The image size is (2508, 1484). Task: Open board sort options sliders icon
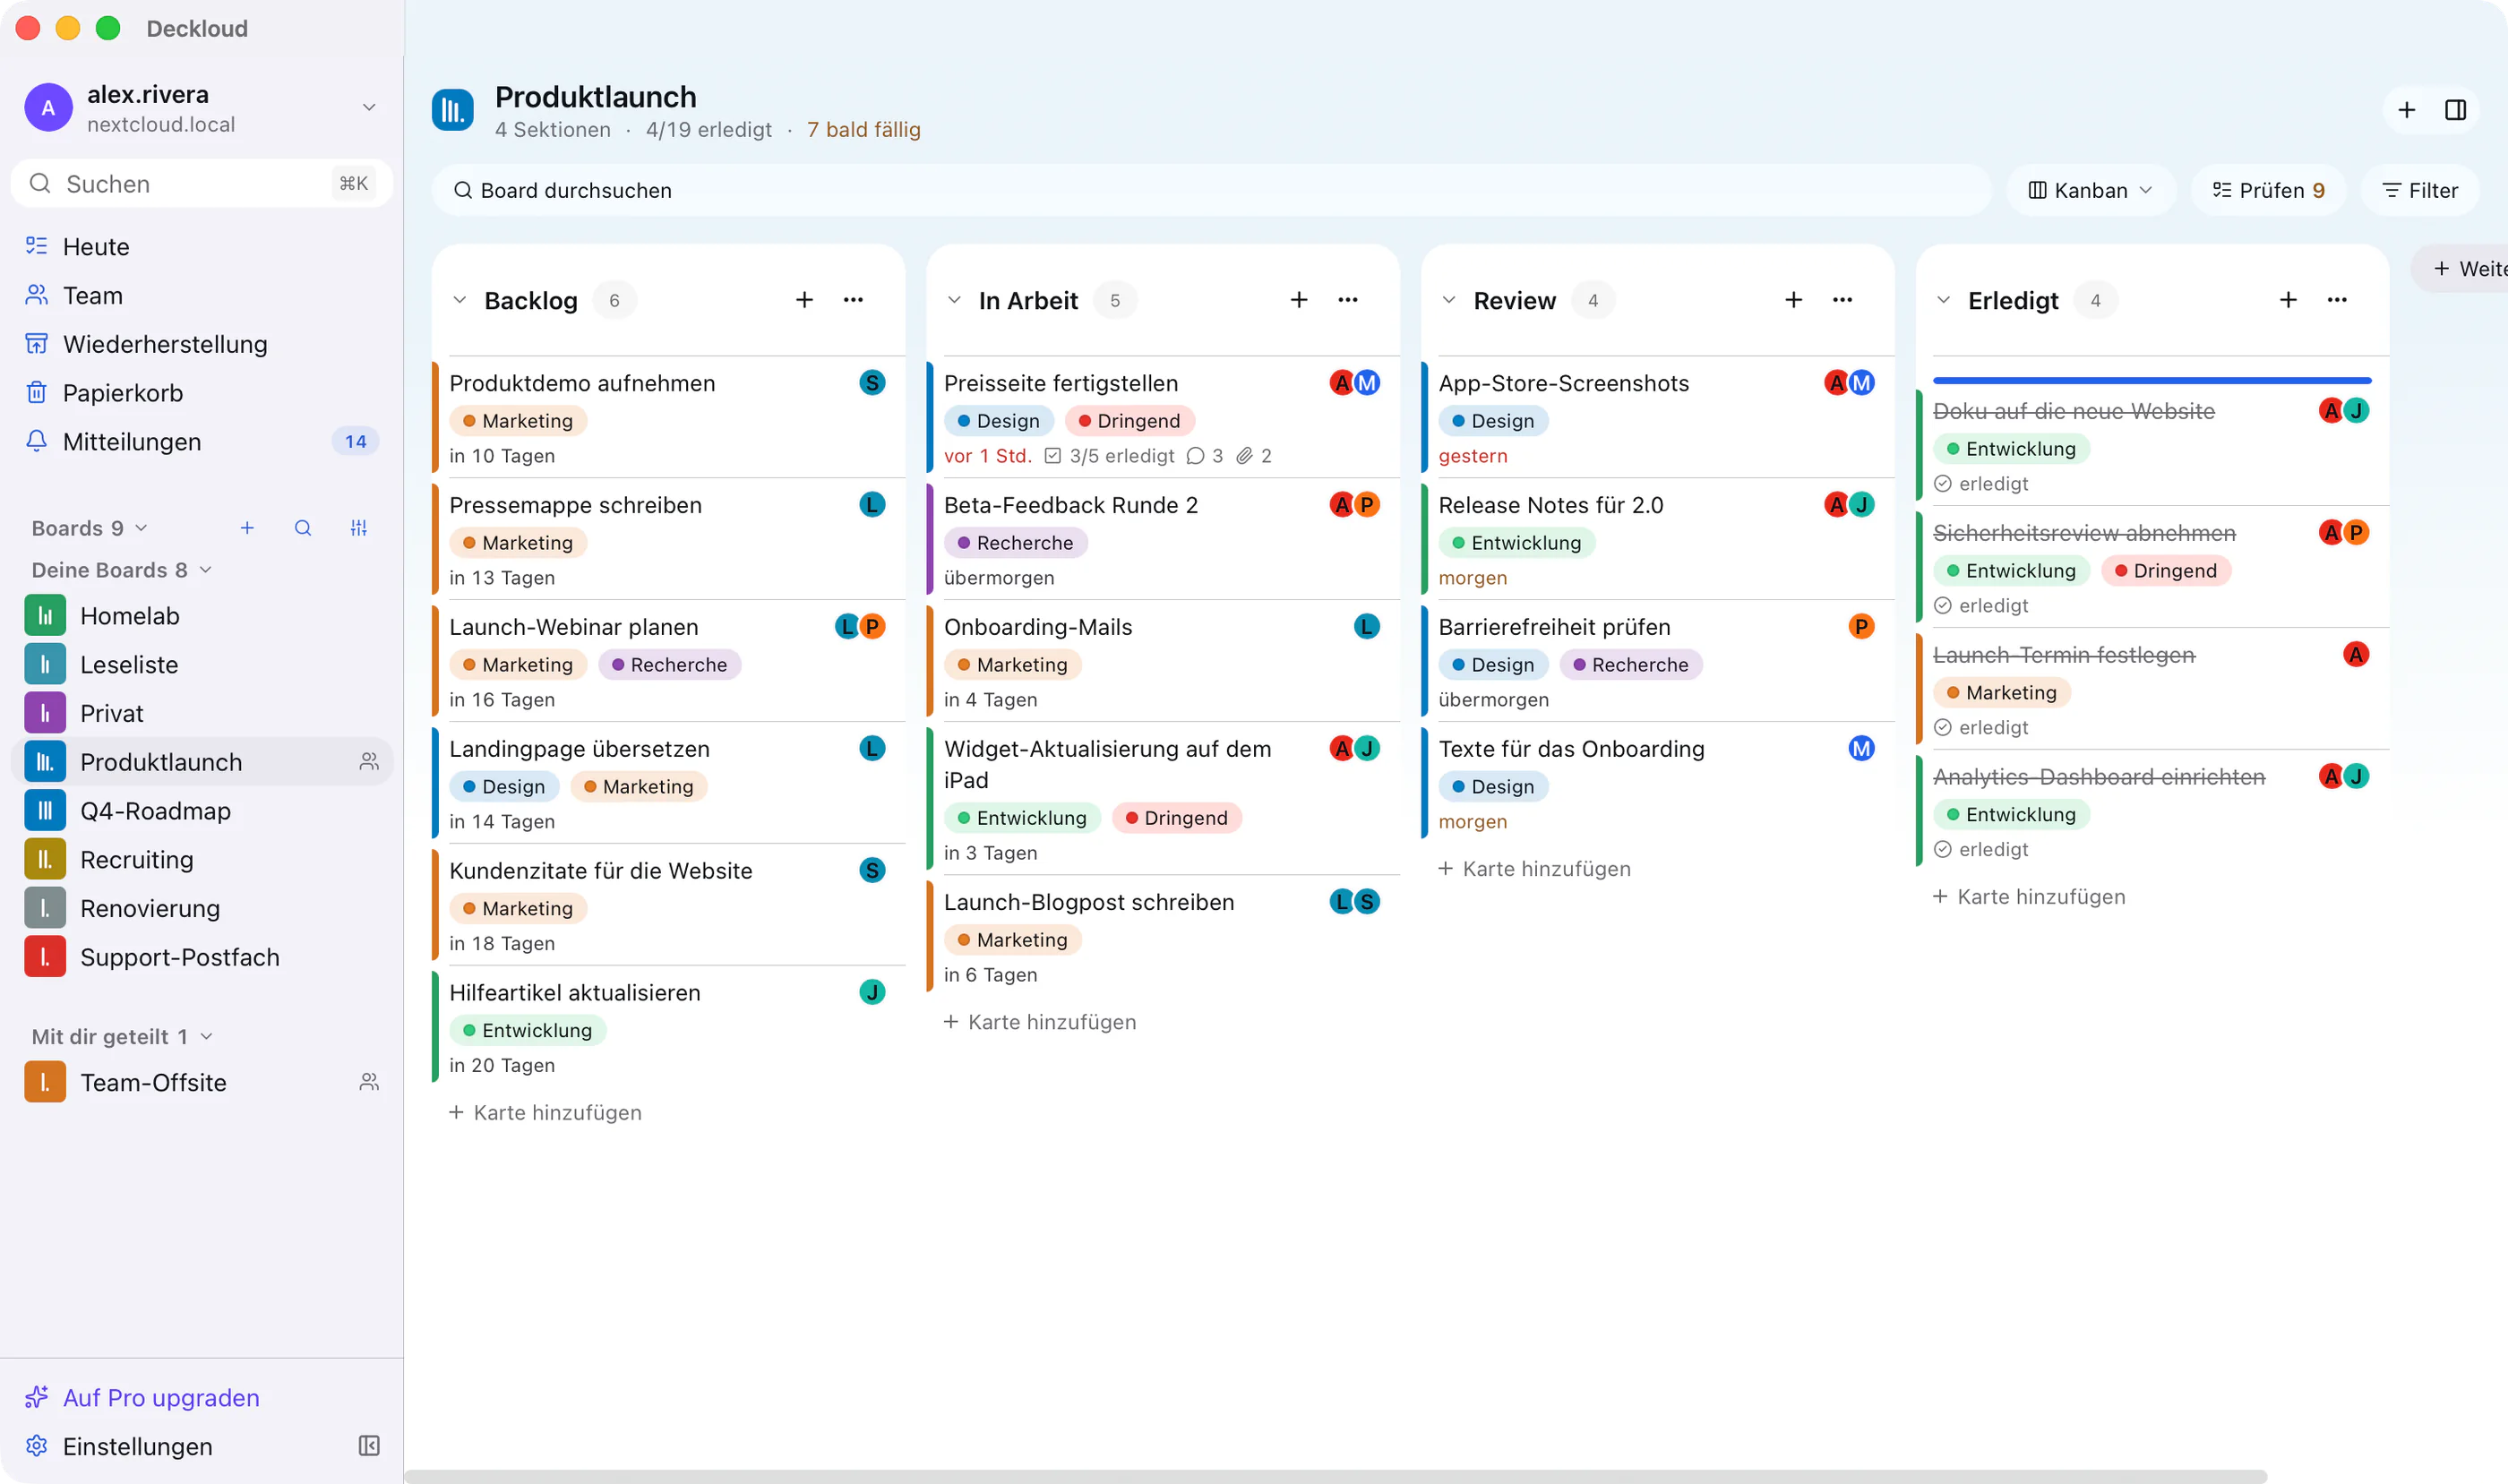coord(359,528)
